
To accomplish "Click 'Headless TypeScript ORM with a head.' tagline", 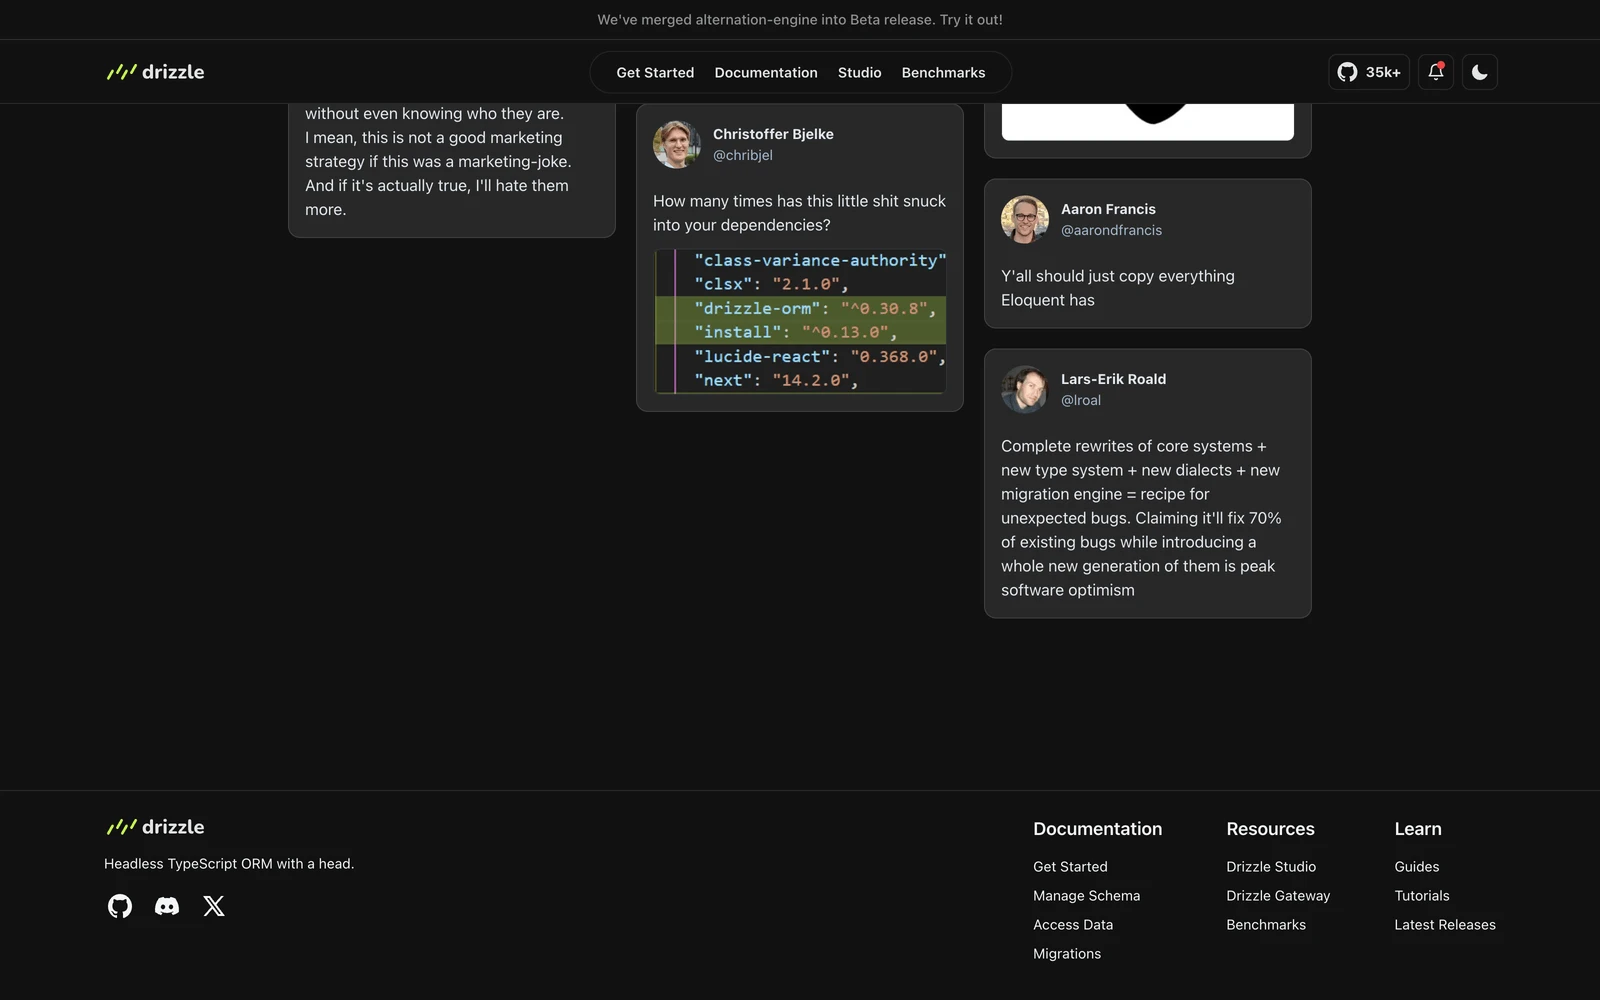I will 229,864.
